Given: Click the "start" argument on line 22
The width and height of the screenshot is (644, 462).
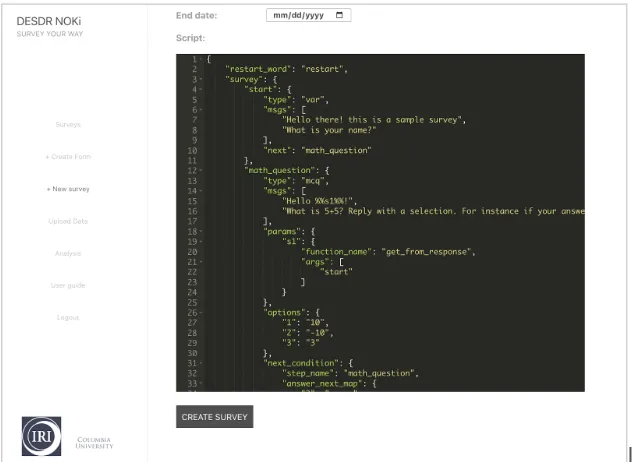Looking at the screenshot, I should (x=336, y=272).
